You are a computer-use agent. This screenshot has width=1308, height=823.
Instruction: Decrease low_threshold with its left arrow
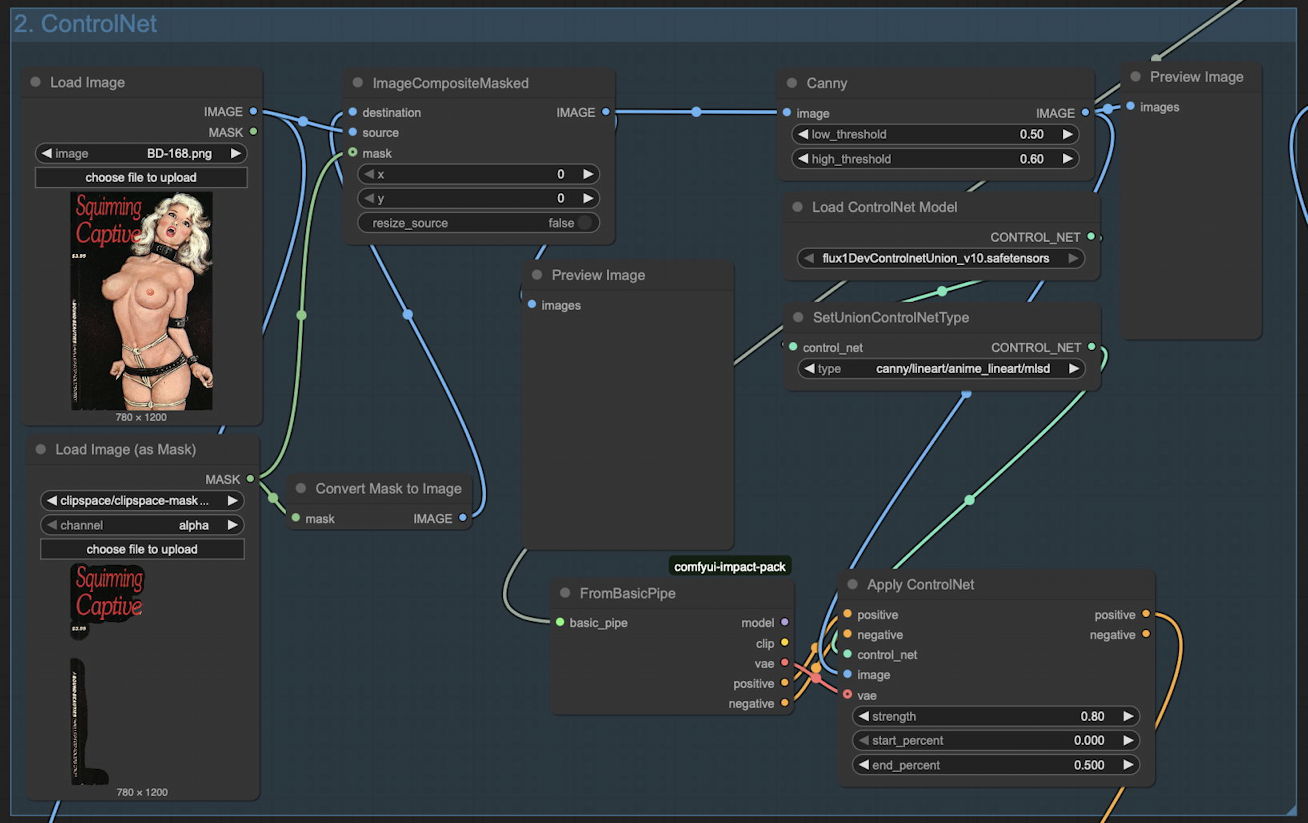[802, 135]
